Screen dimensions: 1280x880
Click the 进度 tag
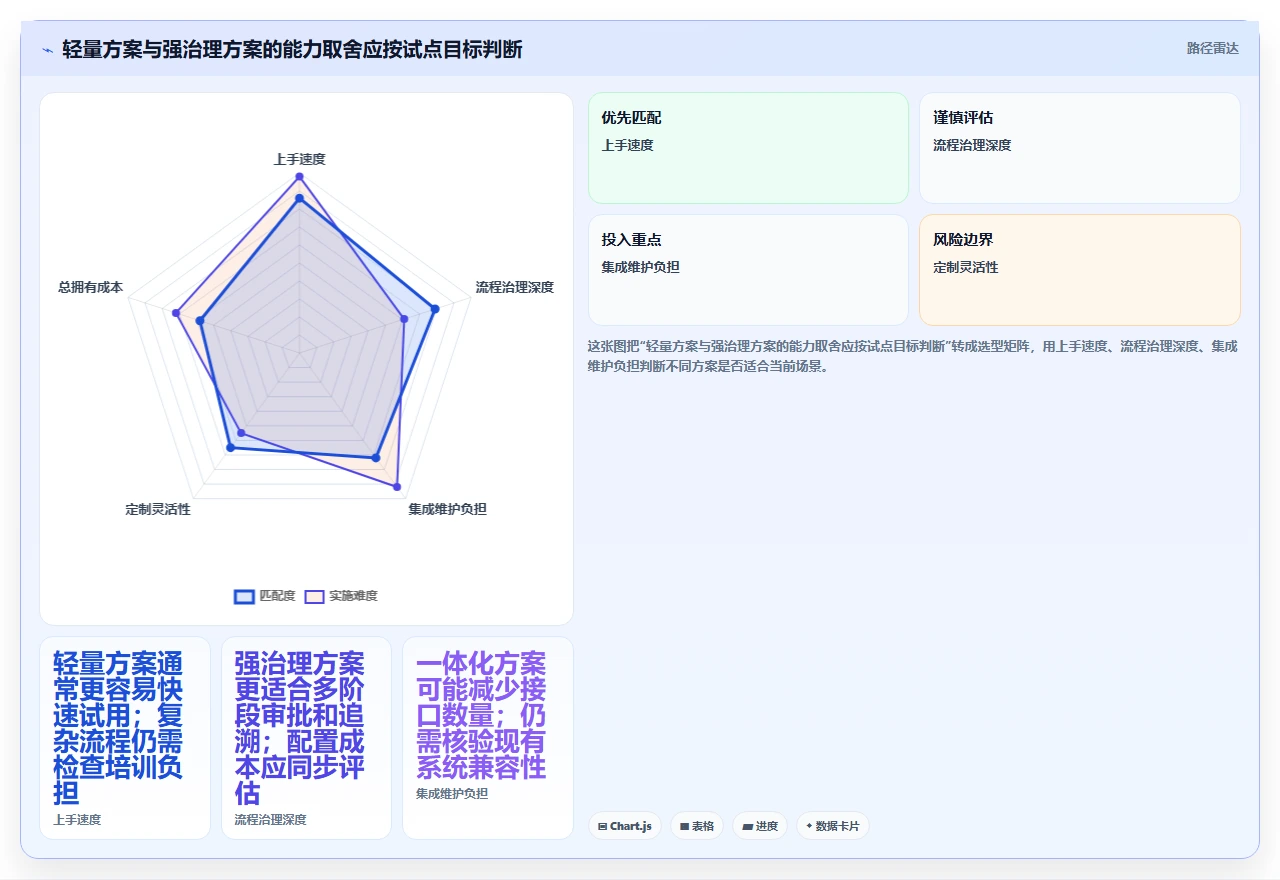tap(759, 826)
